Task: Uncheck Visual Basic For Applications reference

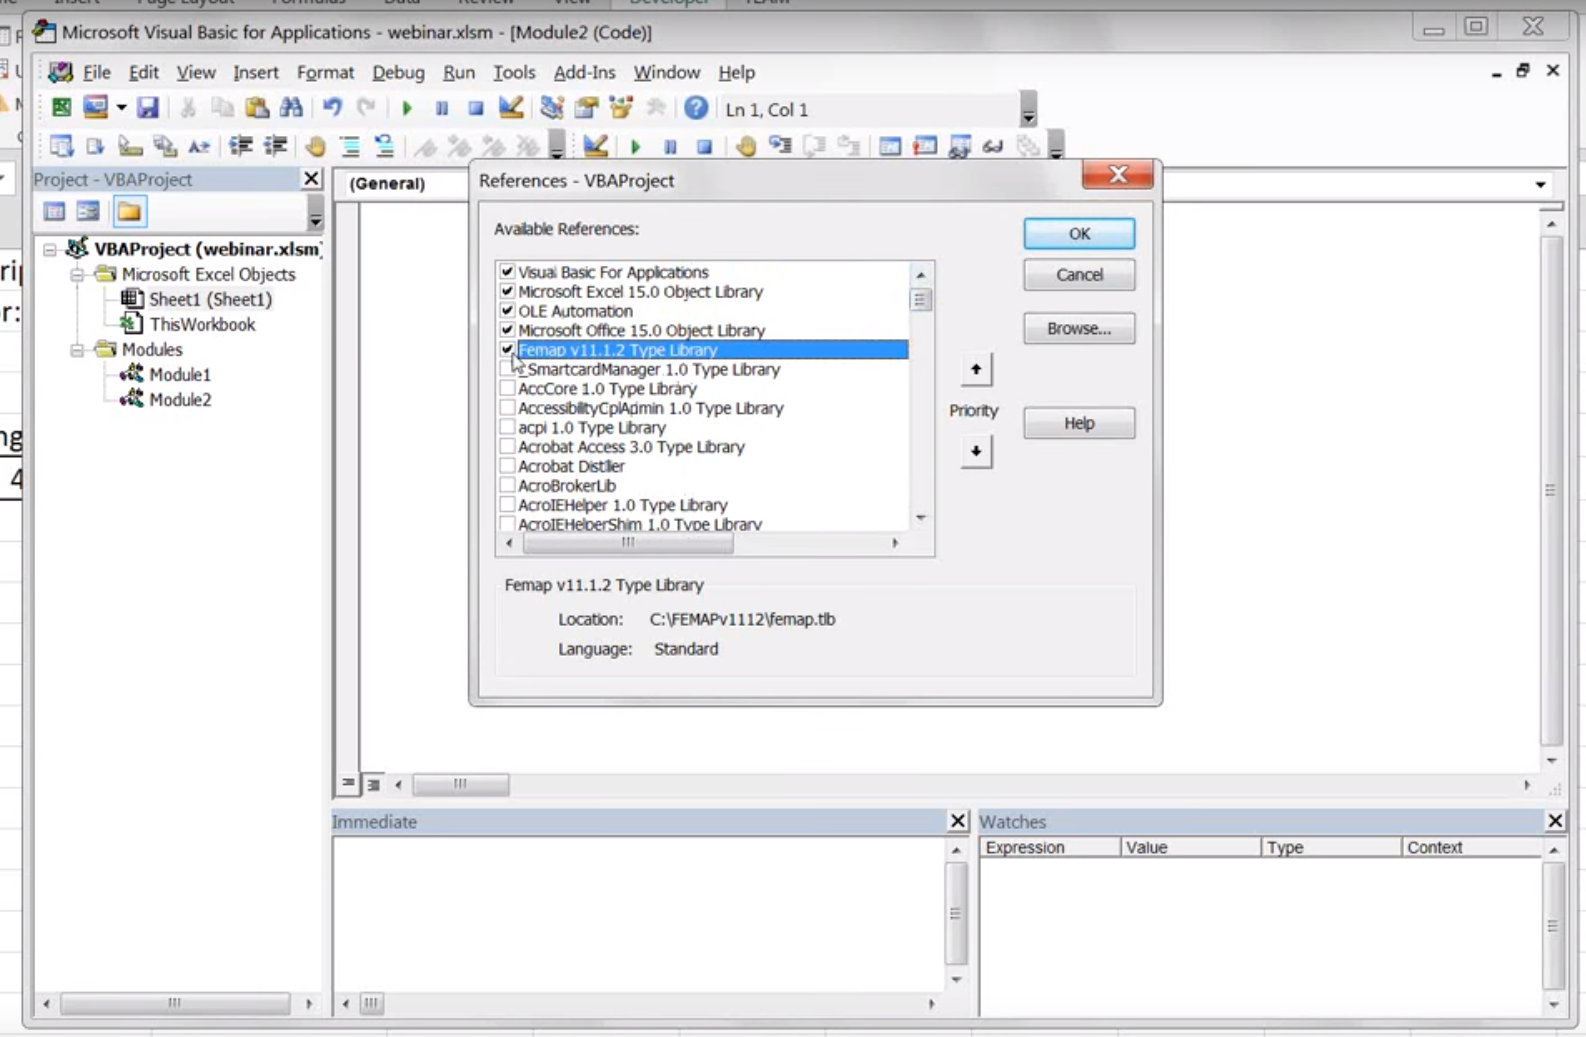Action: tap(507, 272)
